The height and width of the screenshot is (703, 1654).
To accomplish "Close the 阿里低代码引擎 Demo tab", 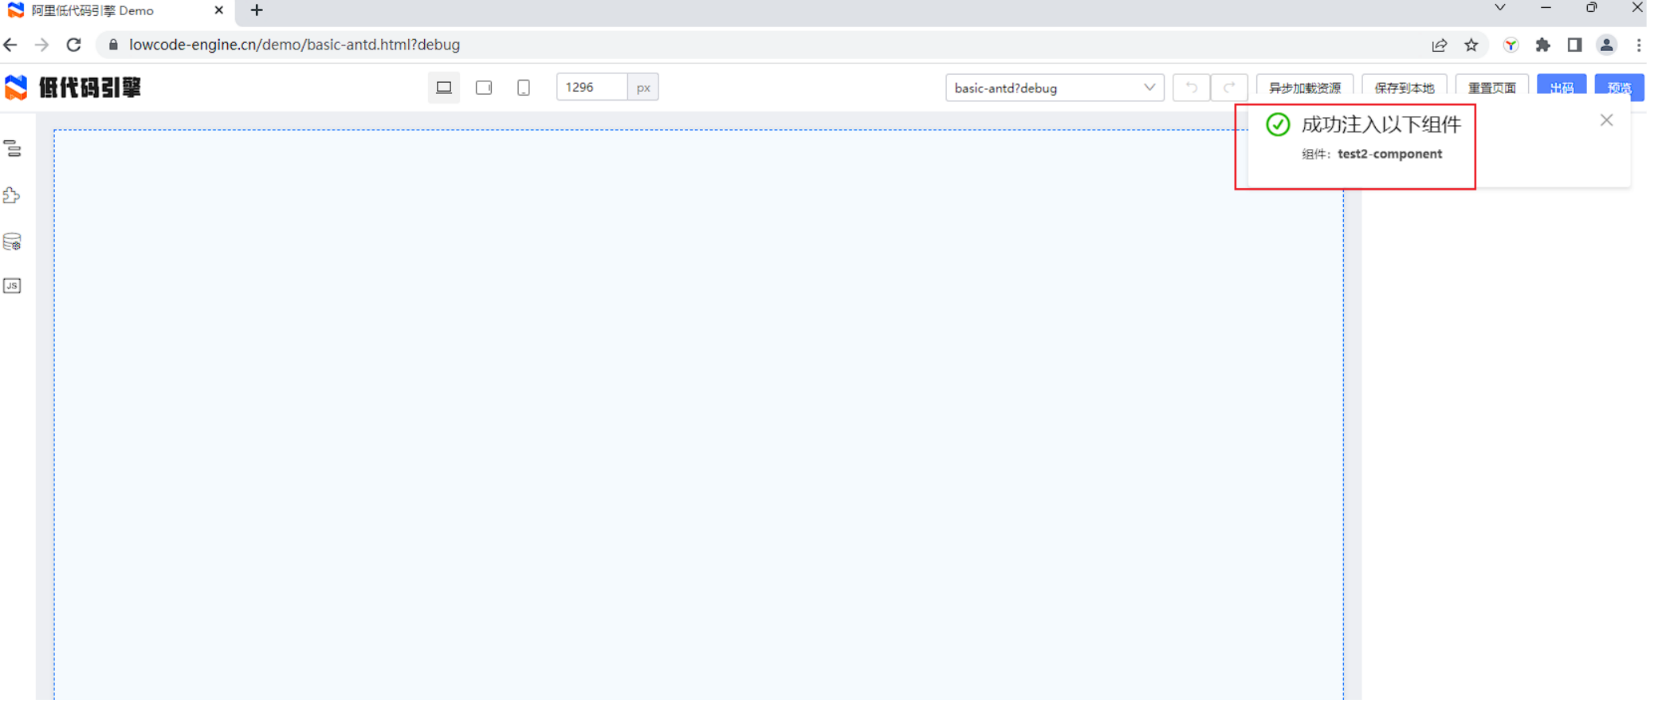I will tap(219, 11).
